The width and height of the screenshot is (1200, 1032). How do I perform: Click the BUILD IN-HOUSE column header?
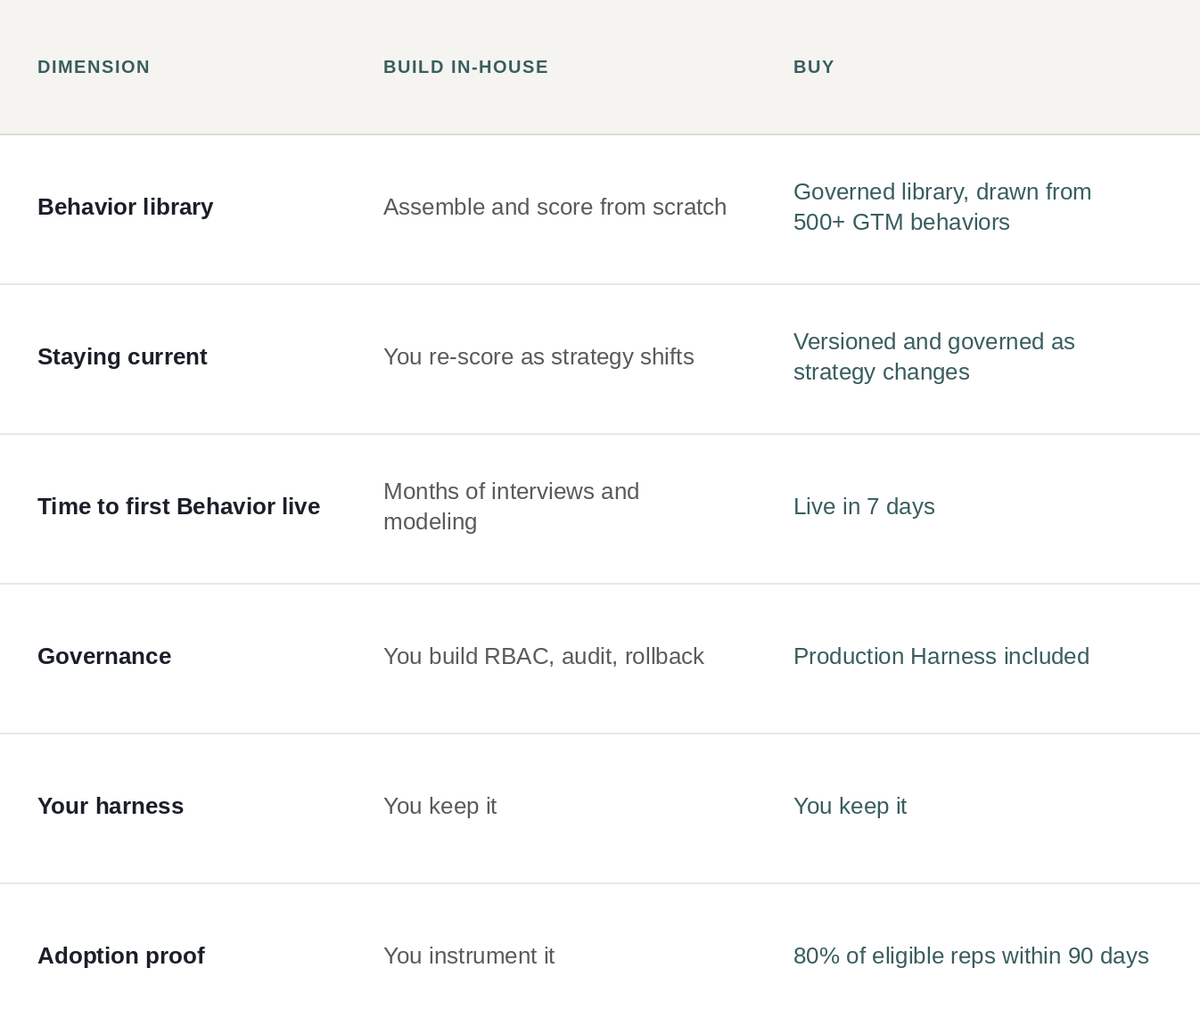click(466, 67)
